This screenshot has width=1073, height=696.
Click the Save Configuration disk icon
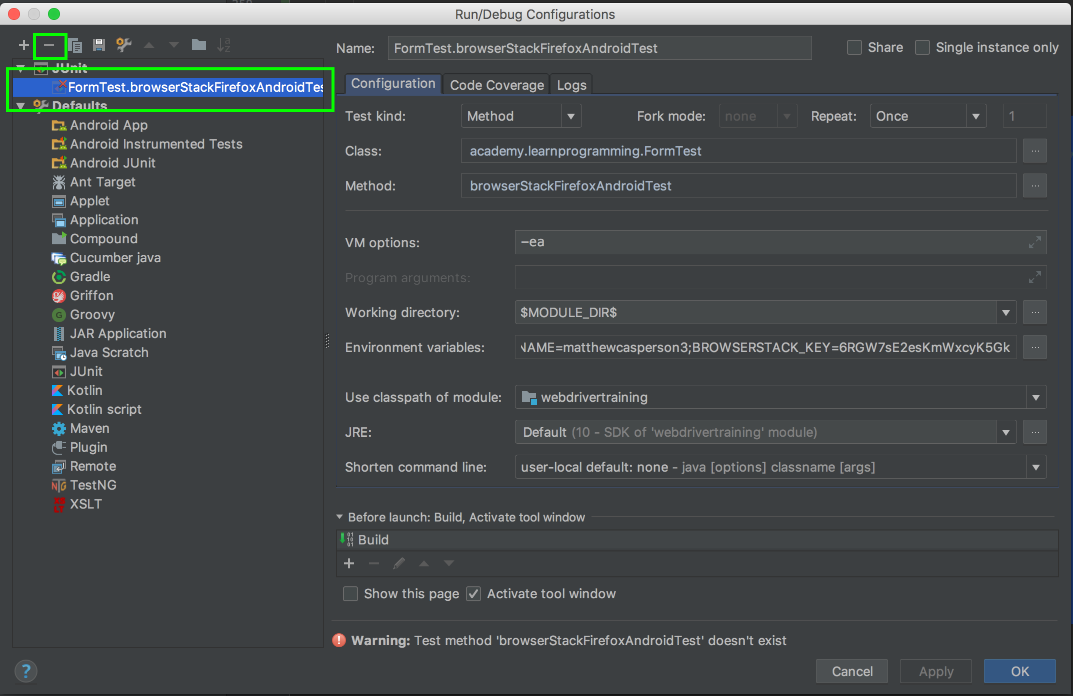tap(99, 45)
